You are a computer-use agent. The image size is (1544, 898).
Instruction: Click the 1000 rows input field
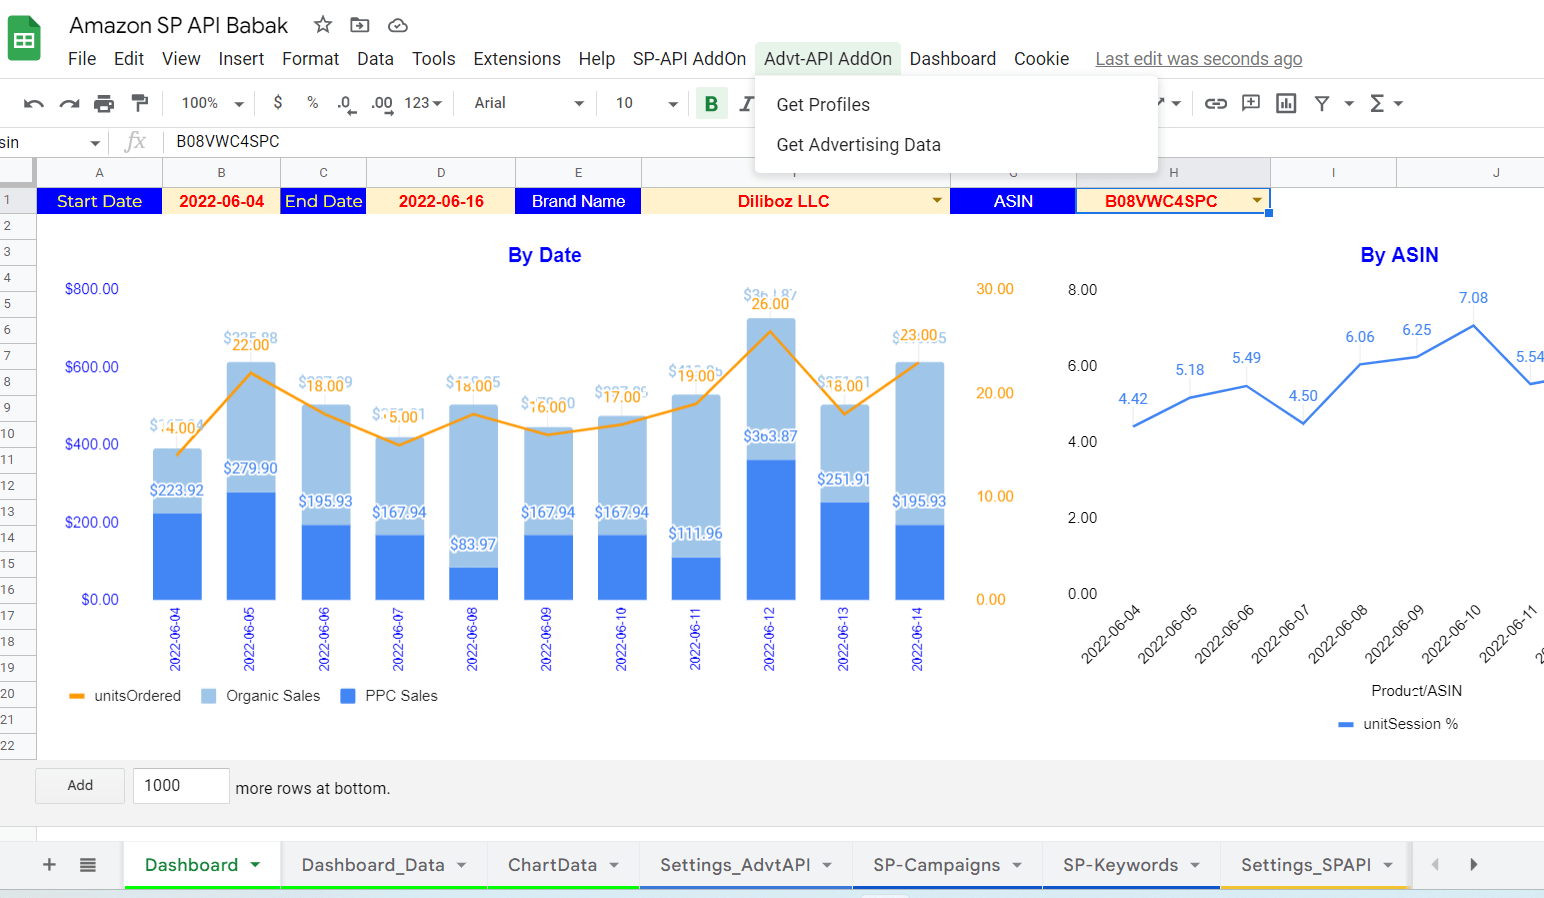tap(181, 786)
